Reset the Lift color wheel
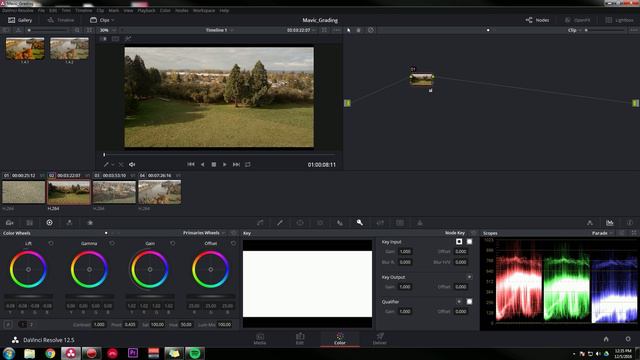The height and width of the screenshot is (360, 640). point(51,243)
